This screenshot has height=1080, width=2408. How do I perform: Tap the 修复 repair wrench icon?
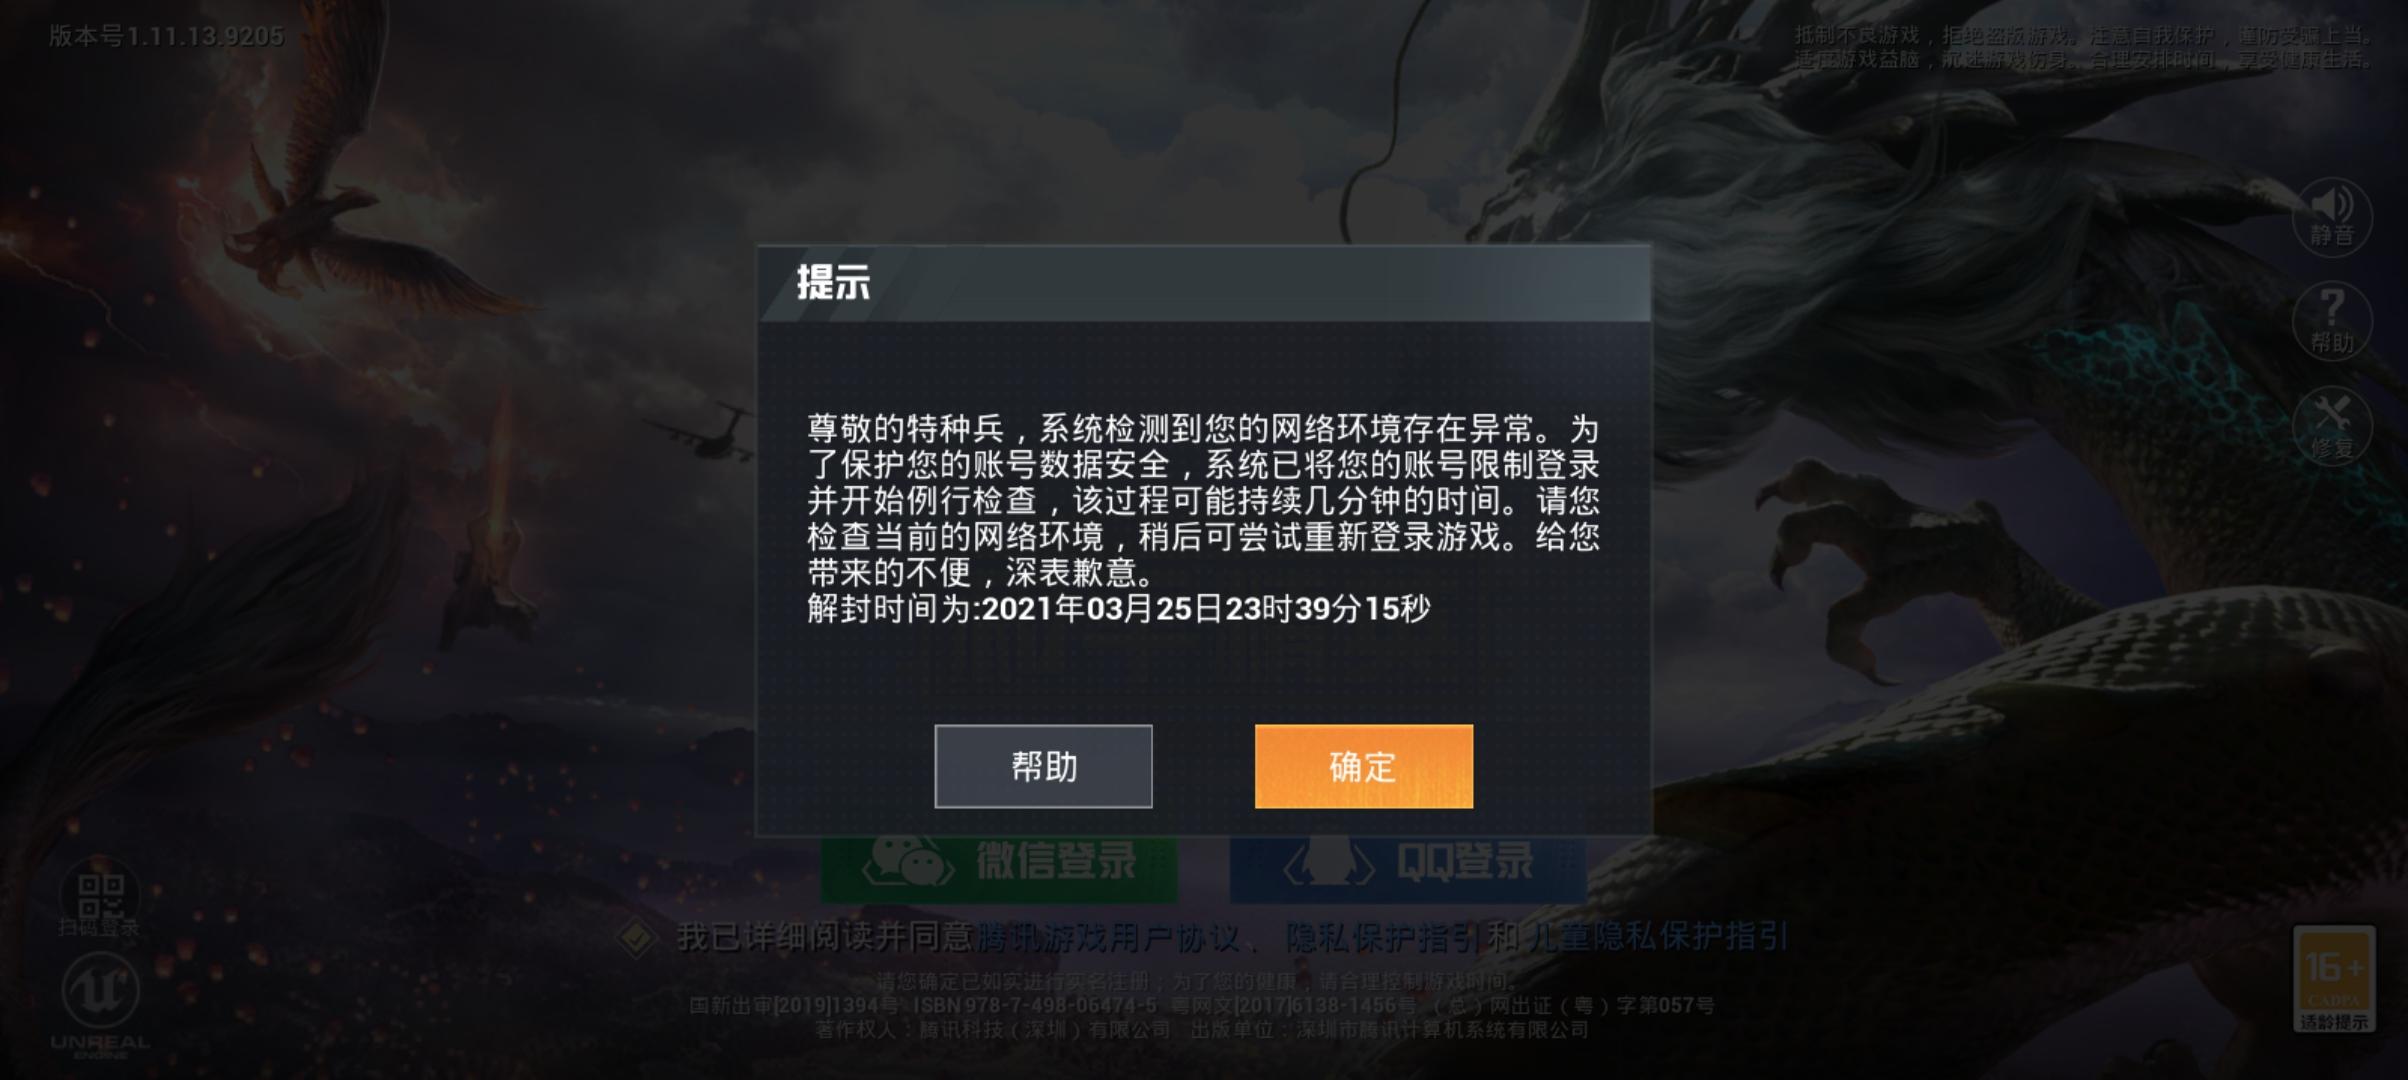(2331, 426)
